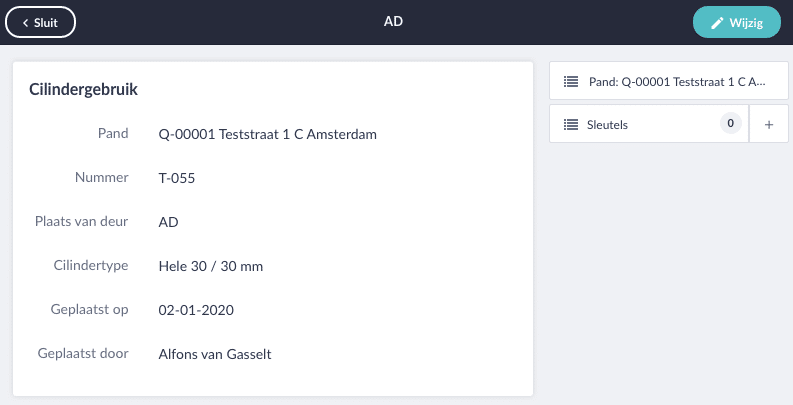Add a new Sleutel with plus icon

pos(769,124)
